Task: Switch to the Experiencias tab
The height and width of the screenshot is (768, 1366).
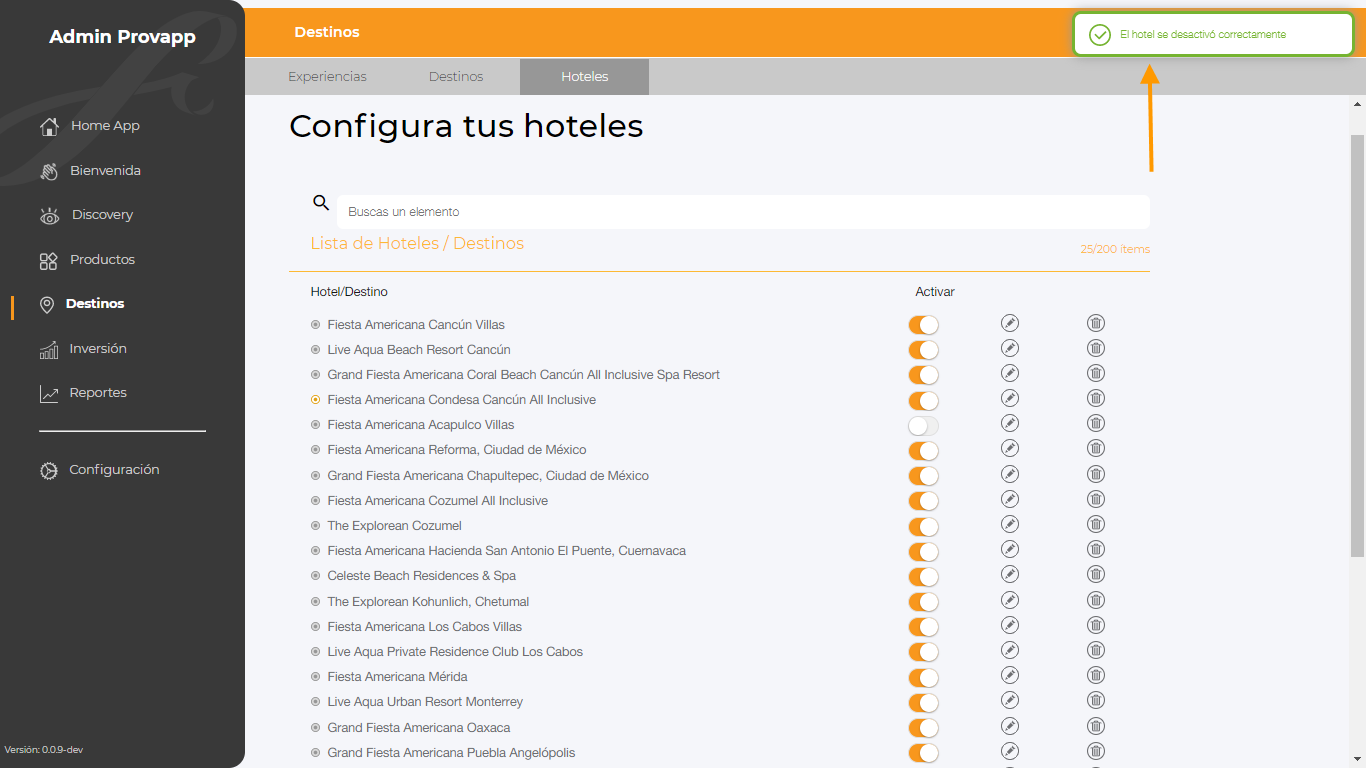Action: coord(327,77)
